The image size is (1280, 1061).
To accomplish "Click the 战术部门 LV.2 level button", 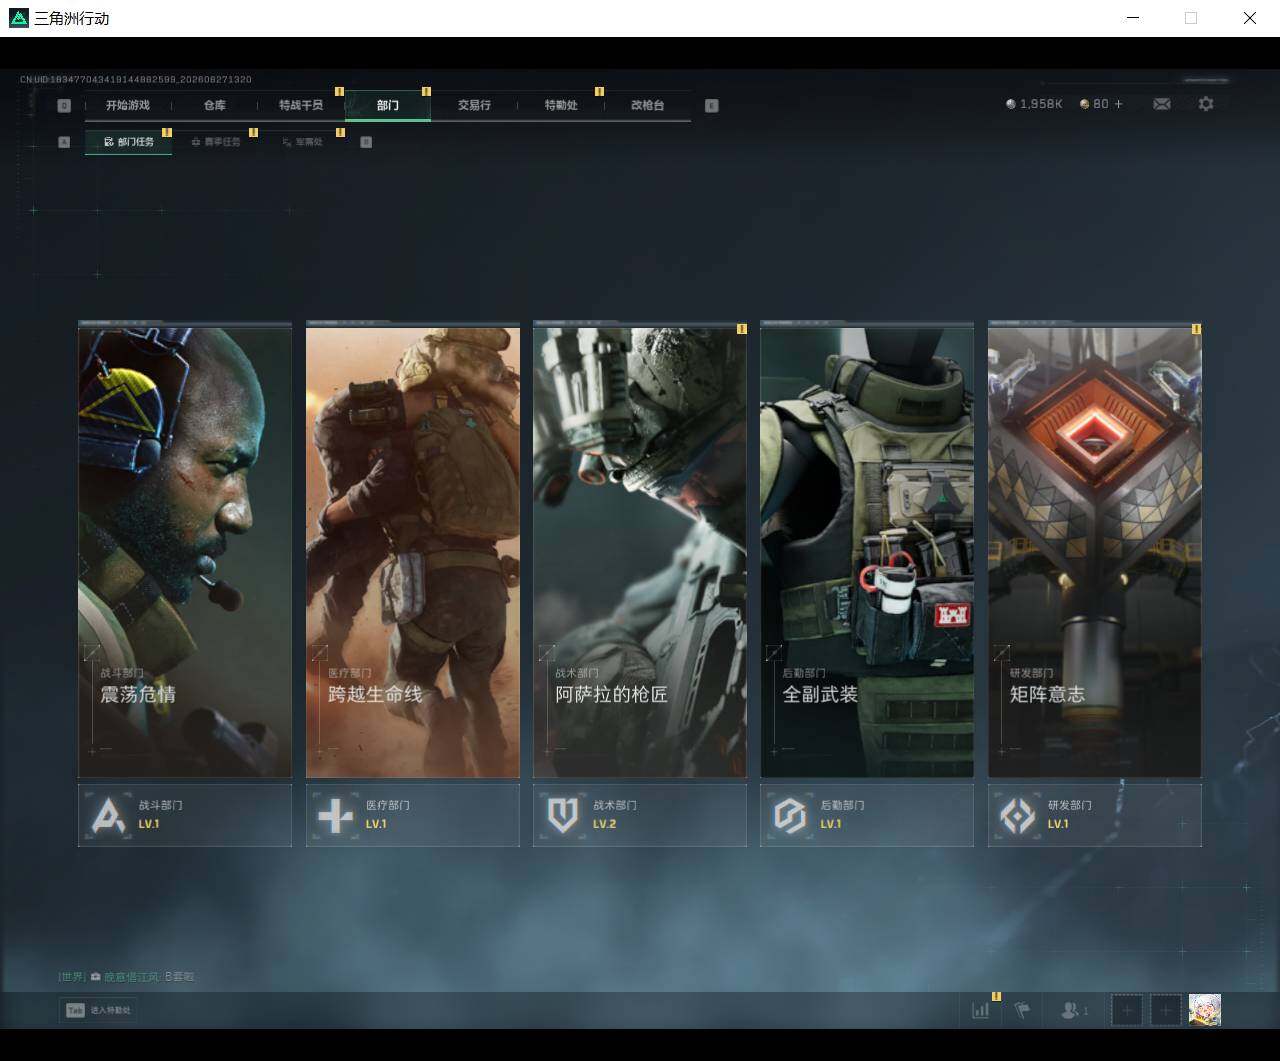I will 640,815.
